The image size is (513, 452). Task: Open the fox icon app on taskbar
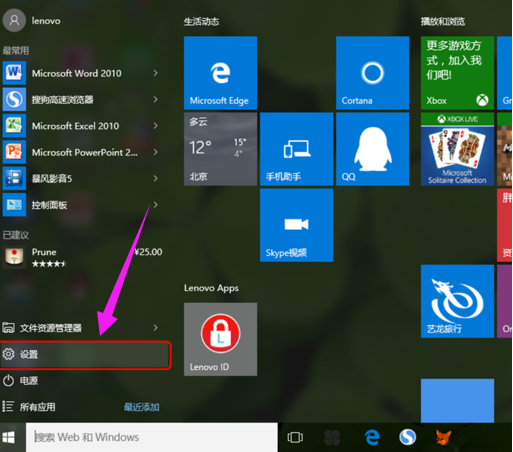[x=443, y=437]
